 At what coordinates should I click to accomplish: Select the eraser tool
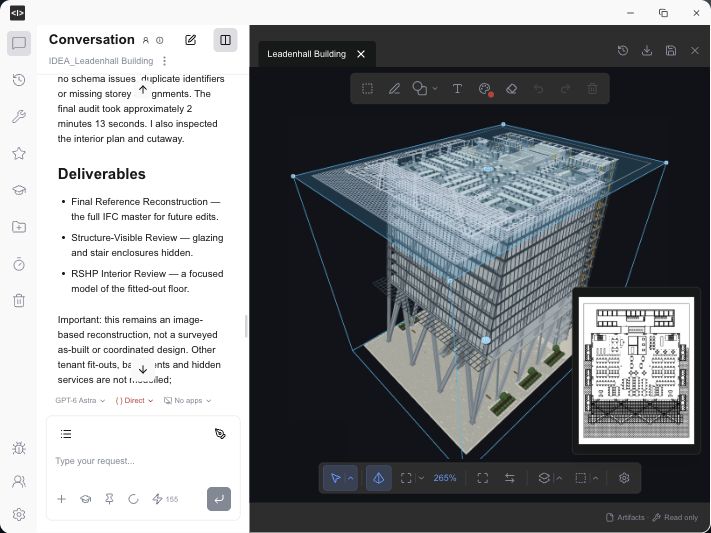(x=511, y=88)
